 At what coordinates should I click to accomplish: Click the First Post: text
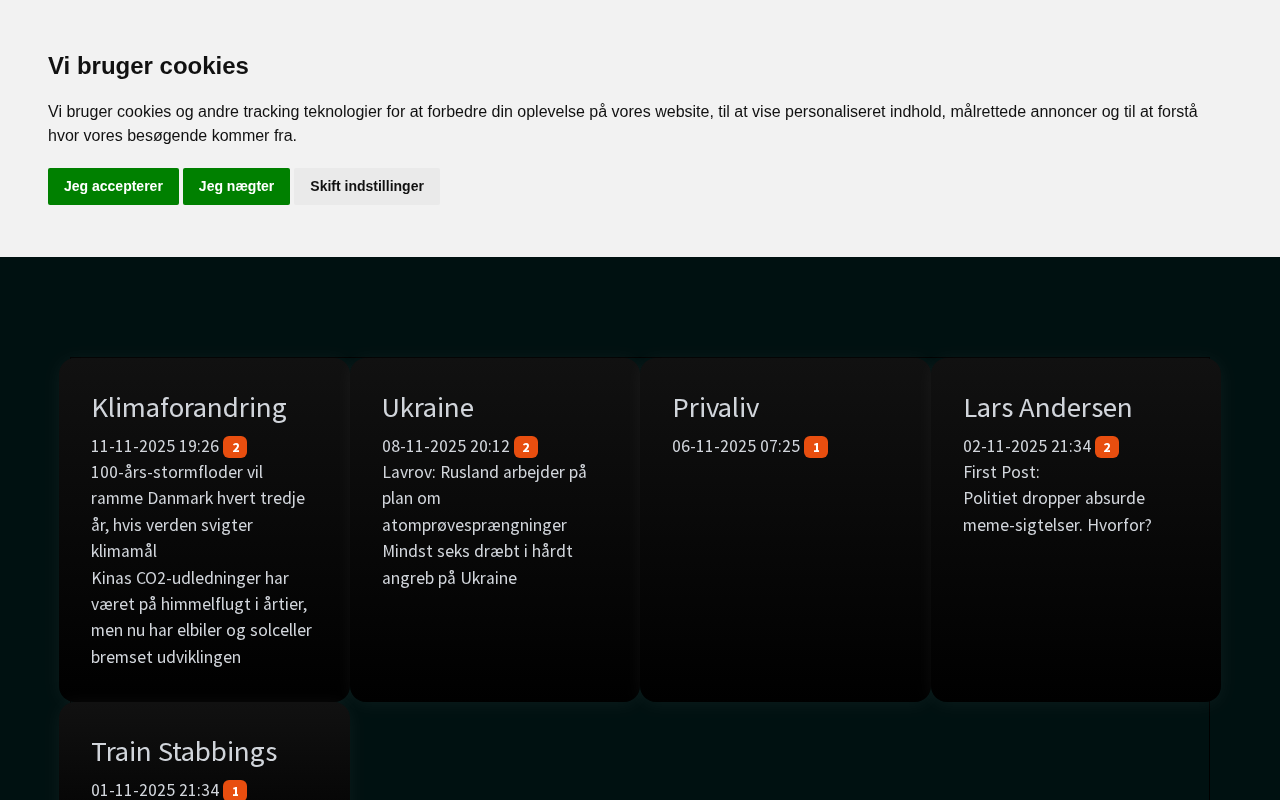point(1001,472)
